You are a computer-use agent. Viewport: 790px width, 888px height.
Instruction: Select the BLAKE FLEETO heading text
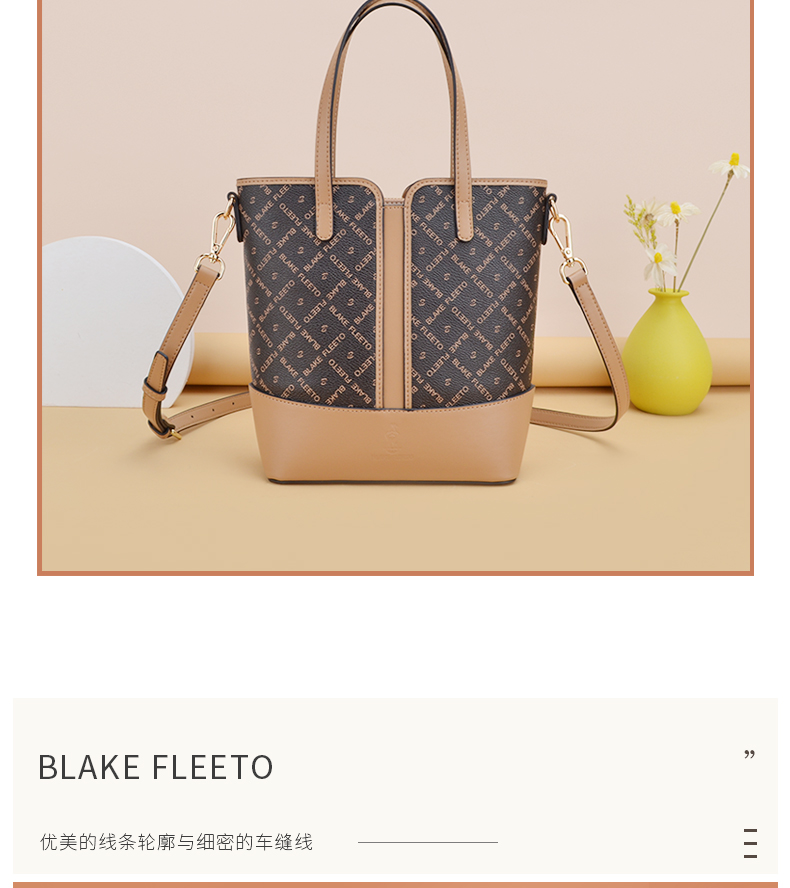pyautogui.click(x=156, y=767)
